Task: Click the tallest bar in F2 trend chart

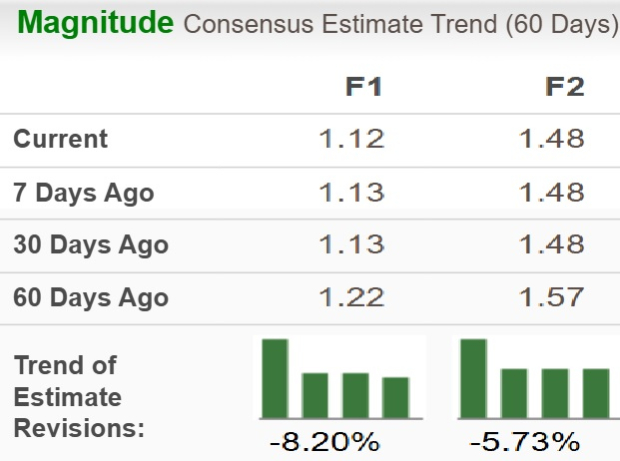Action: click(474, 378)
